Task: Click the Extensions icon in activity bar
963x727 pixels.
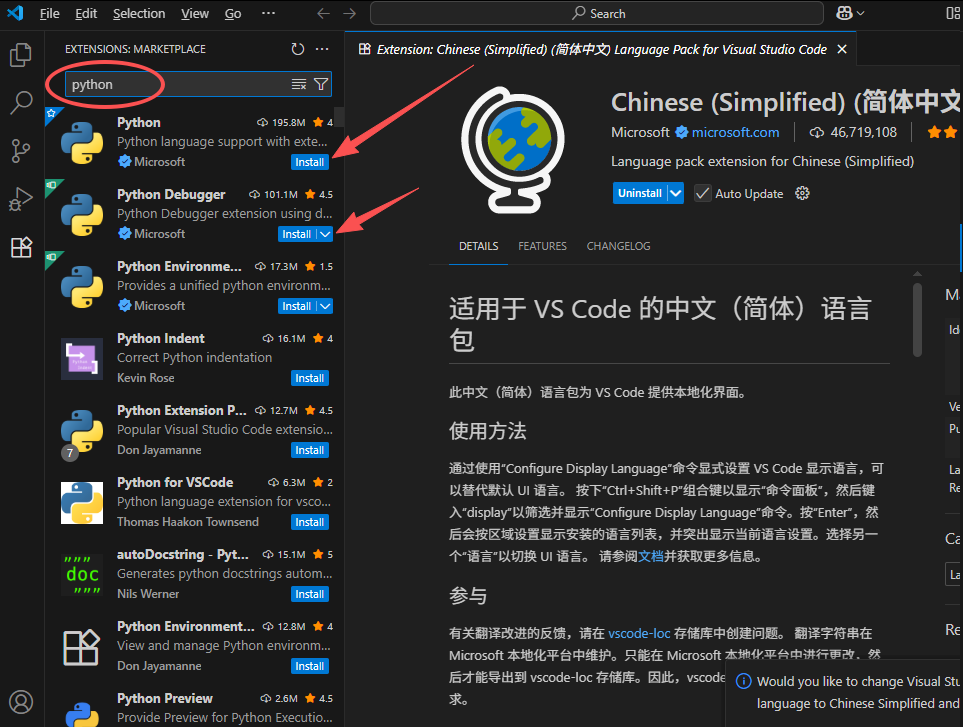Action: (x=21, y=248)
